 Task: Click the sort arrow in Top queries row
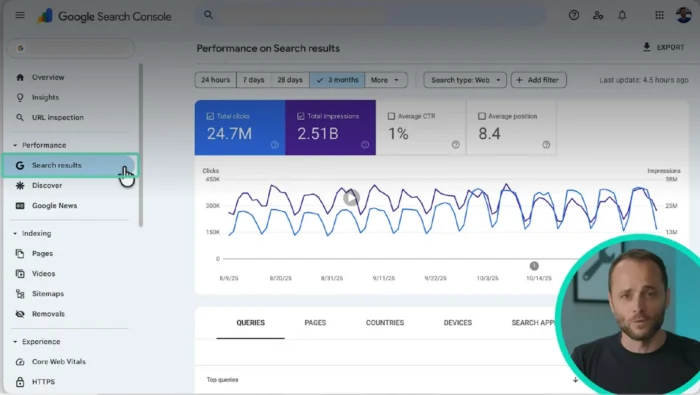575,380
